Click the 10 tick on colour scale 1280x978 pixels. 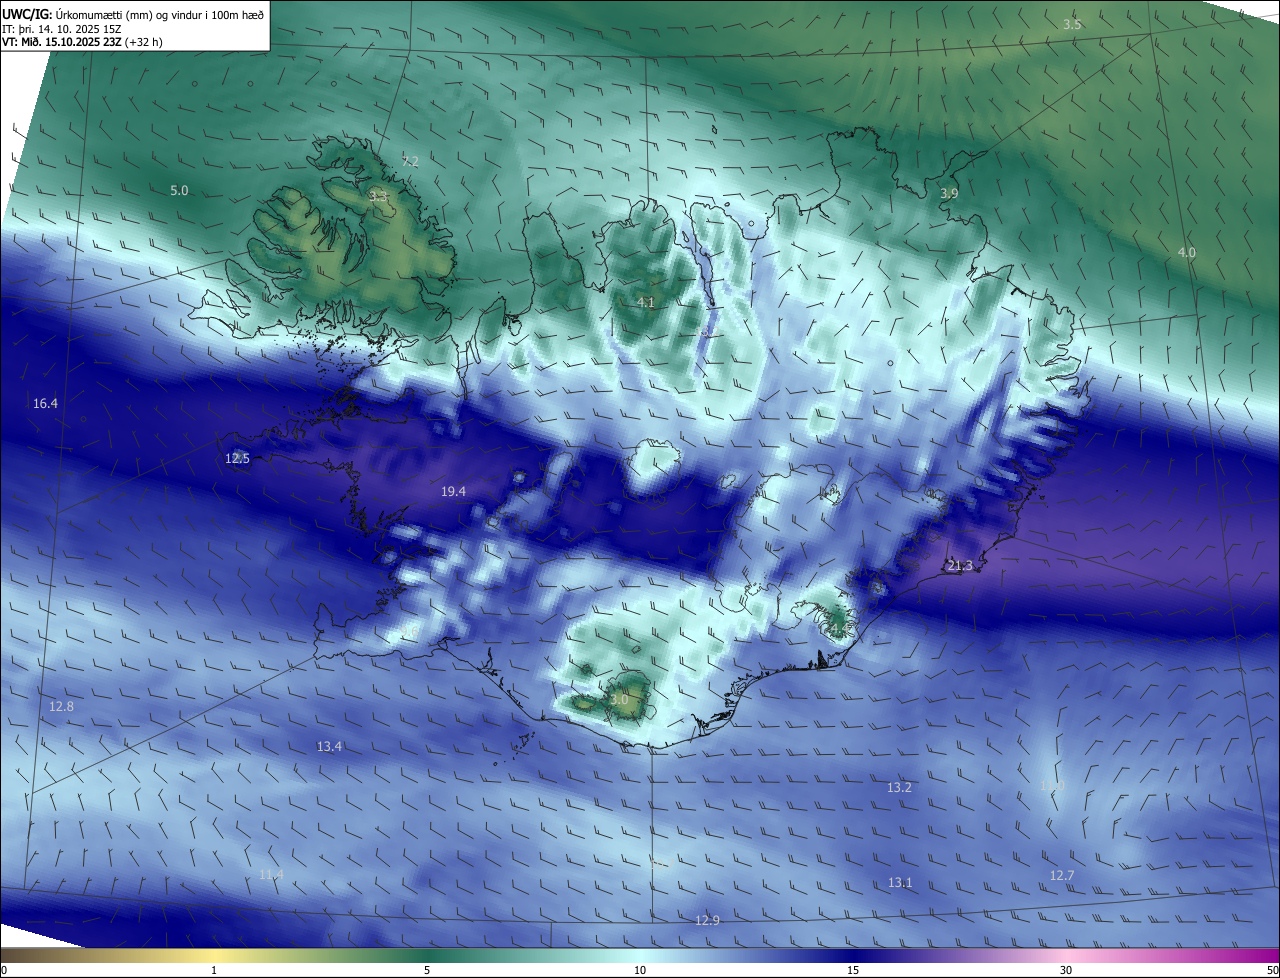[x=640, y=970]
